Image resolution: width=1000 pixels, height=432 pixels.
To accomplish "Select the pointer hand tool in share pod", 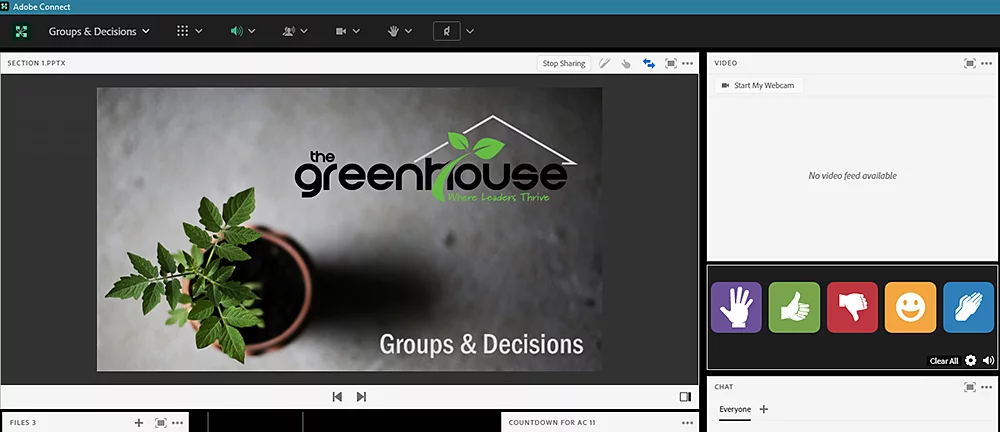I will click(x=626, y=63).
